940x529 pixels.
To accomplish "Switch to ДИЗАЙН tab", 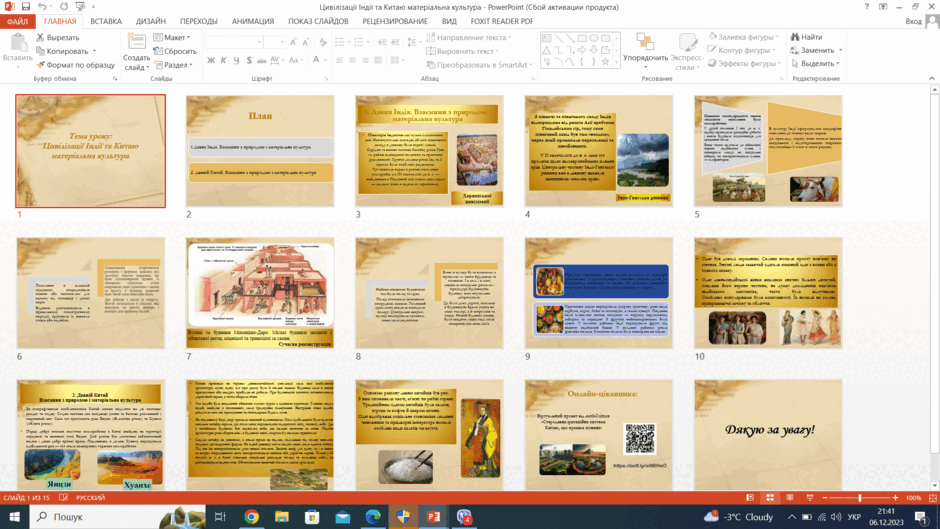I will pos(150,21).
